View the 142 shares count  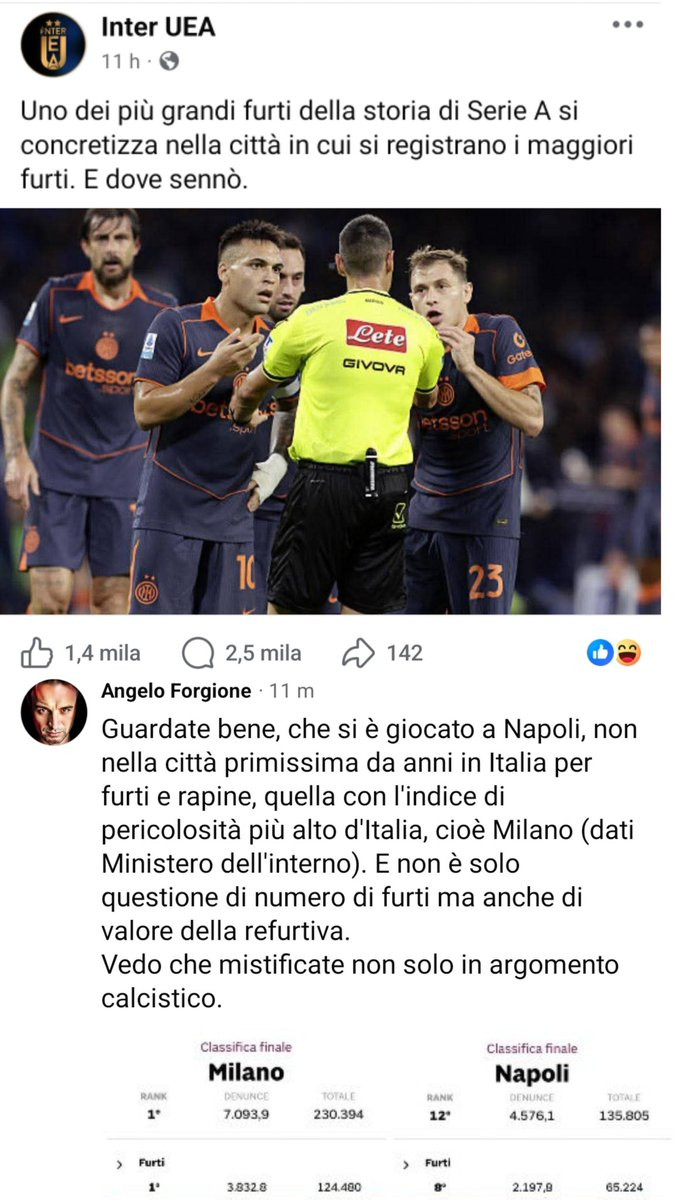point(404,654)
